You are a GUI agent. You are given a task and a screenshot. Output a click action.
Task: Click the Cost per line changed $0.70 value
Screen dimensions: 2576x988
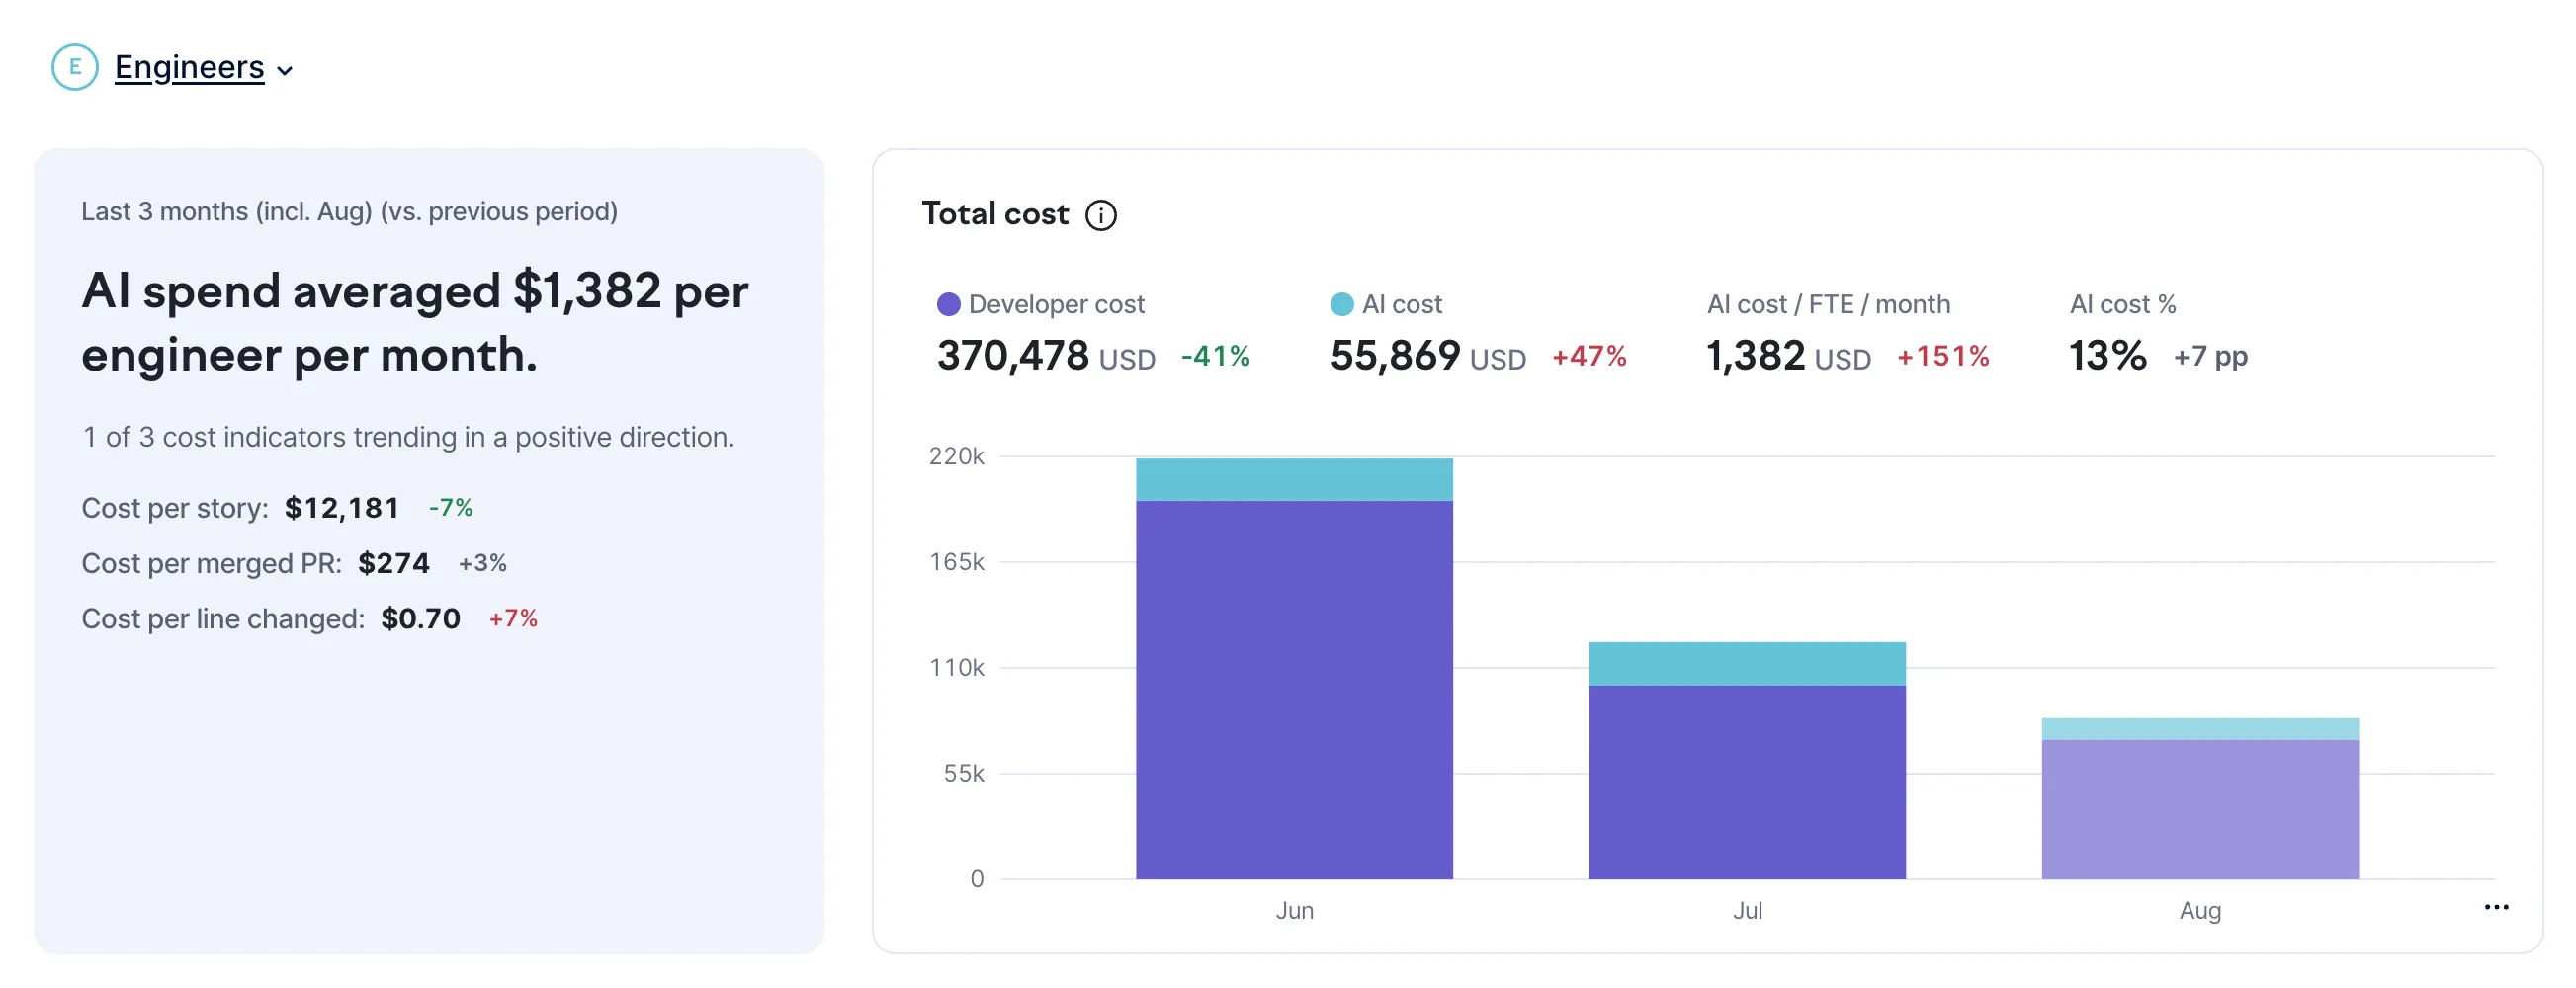click(x=420, y=618)
